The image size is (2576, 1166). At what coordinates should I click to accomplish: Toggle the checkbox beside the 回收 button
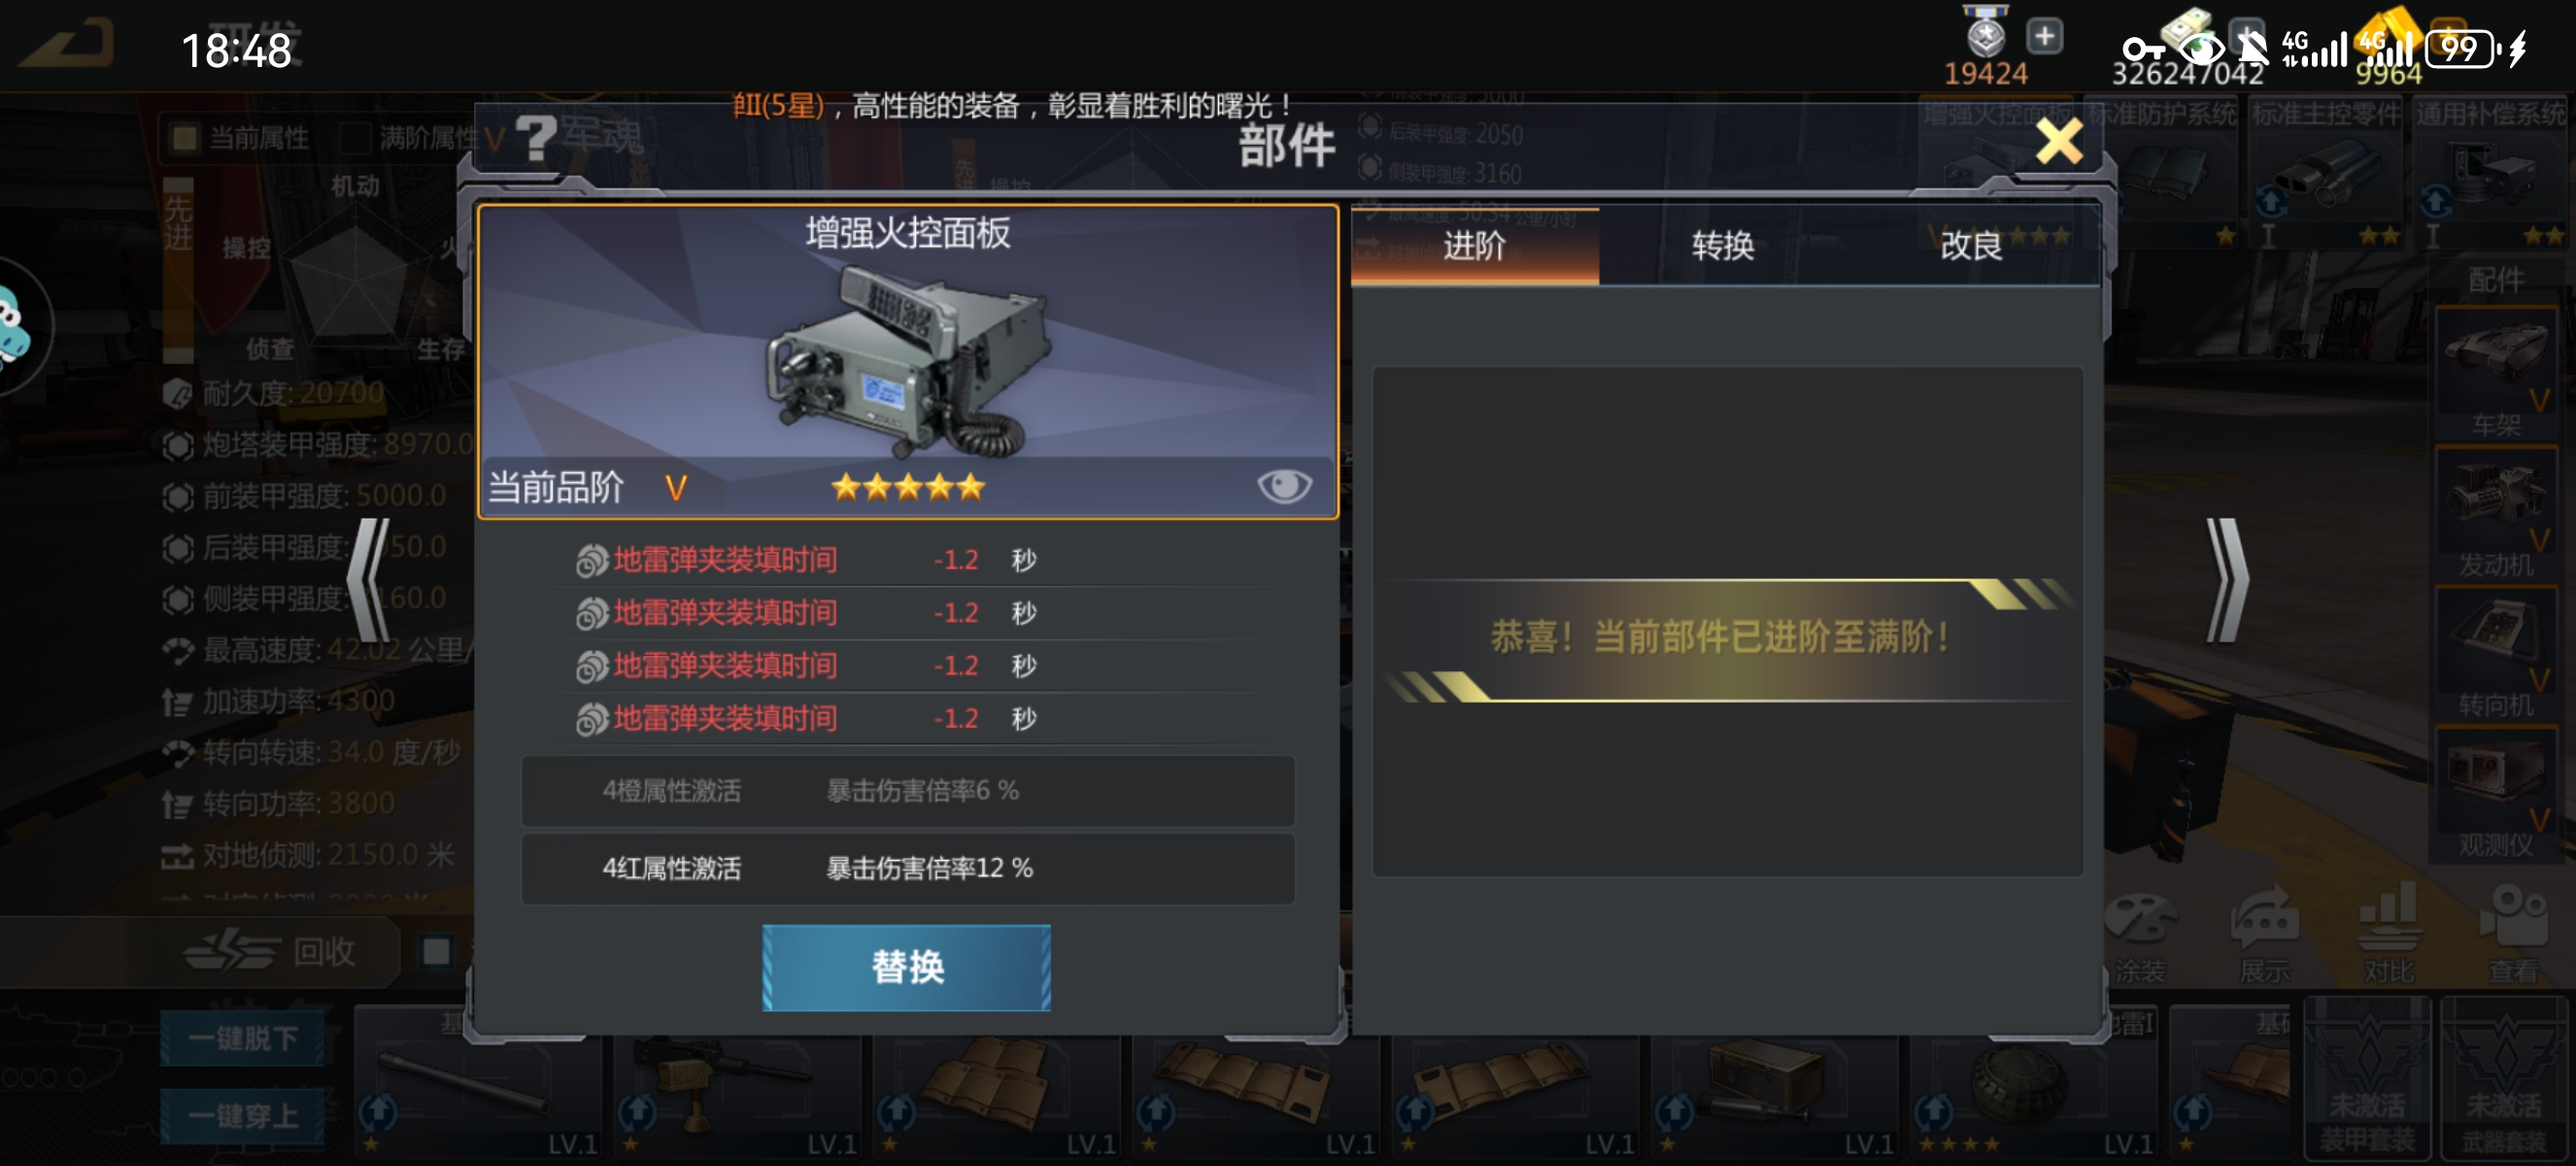pyautogui.click(x=436, y=951)
